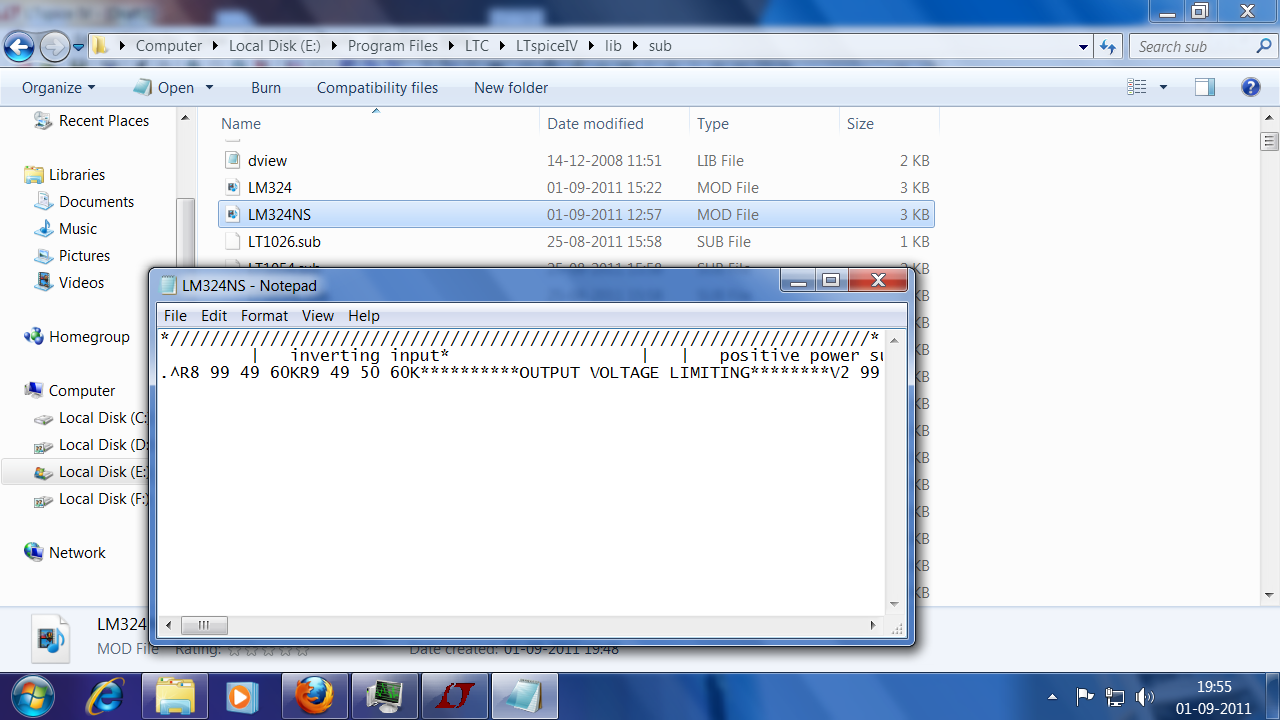This screenshot has width=1280, height=720.
Task: Open Videos library
Action: tap(81, 282)
